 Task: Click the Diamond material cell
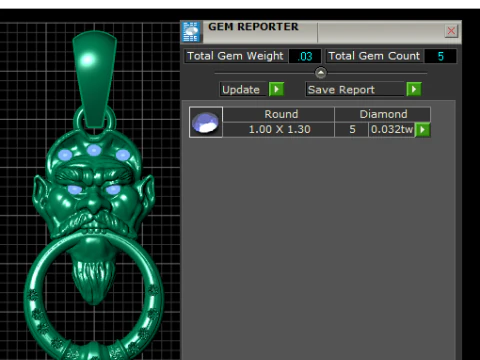pyautogui.click(x=383, y=114)
